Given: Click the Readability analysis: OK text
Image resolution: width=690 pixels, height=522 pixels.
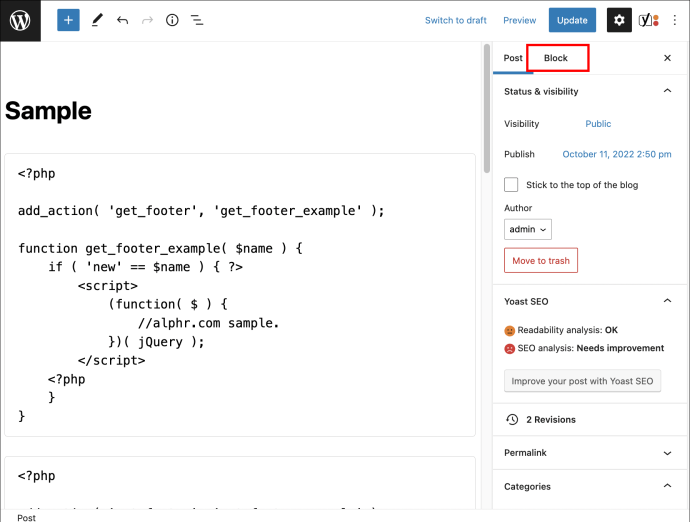Looking at the screenshot, I should click(567, 330).
